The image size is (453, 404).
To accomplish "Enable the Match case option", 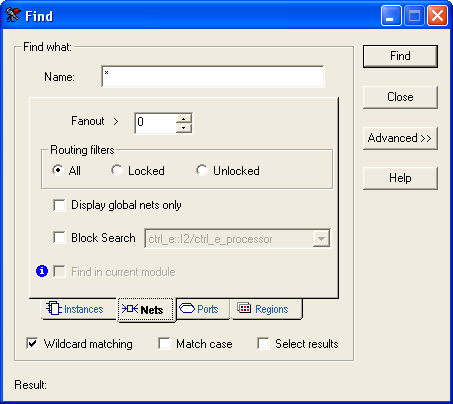I will coord(164,343).
